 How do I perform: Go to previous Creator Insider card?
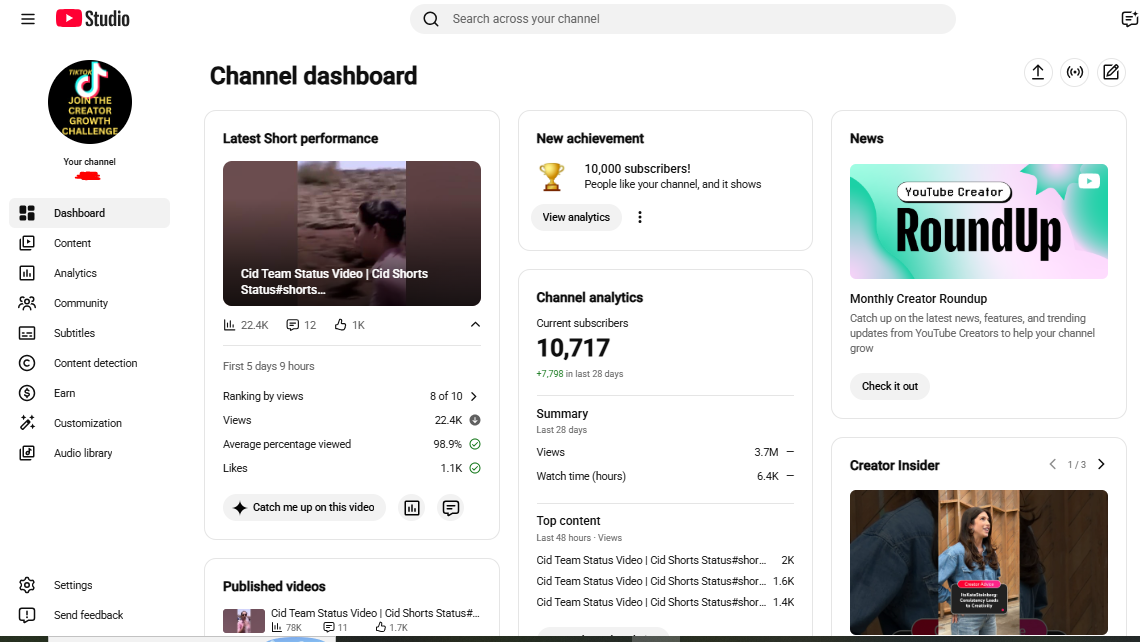[x=1052, y=465]
